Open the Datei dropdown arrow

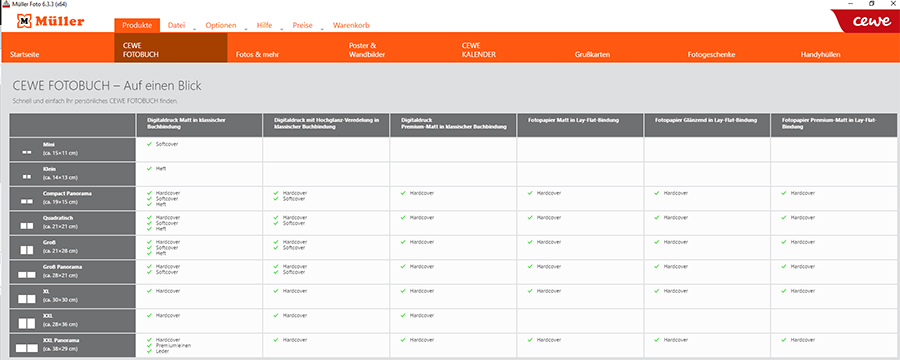click(x=195, y=28)
